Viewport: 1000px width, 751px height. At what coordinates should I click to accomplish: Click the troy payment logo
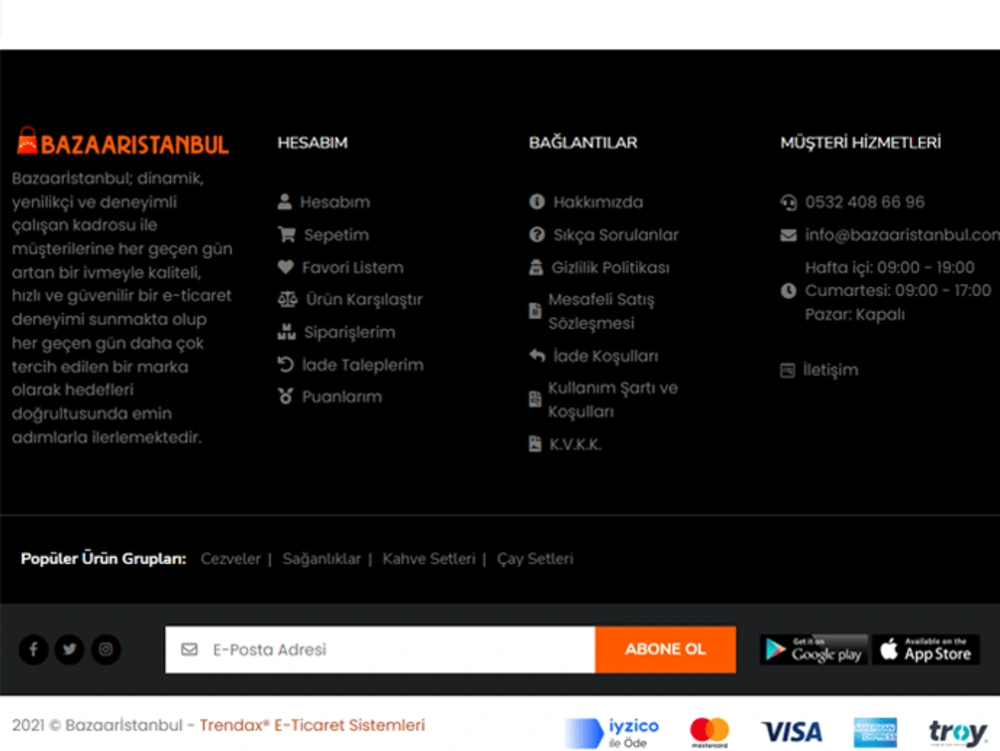point(958,733)
